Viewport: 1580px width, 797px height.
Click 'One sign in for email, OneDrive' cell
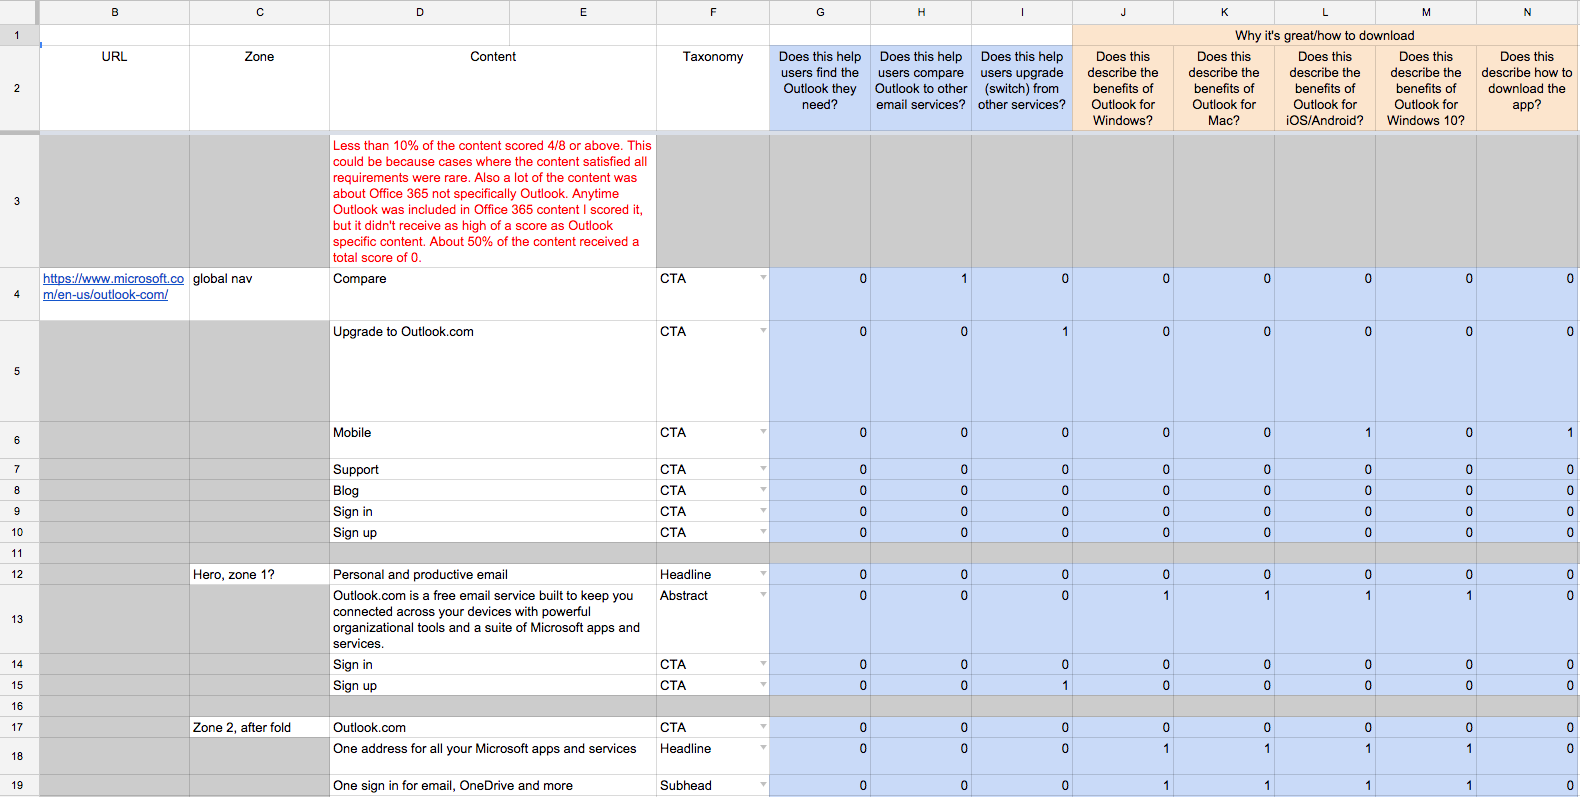[x=493, y=785]
